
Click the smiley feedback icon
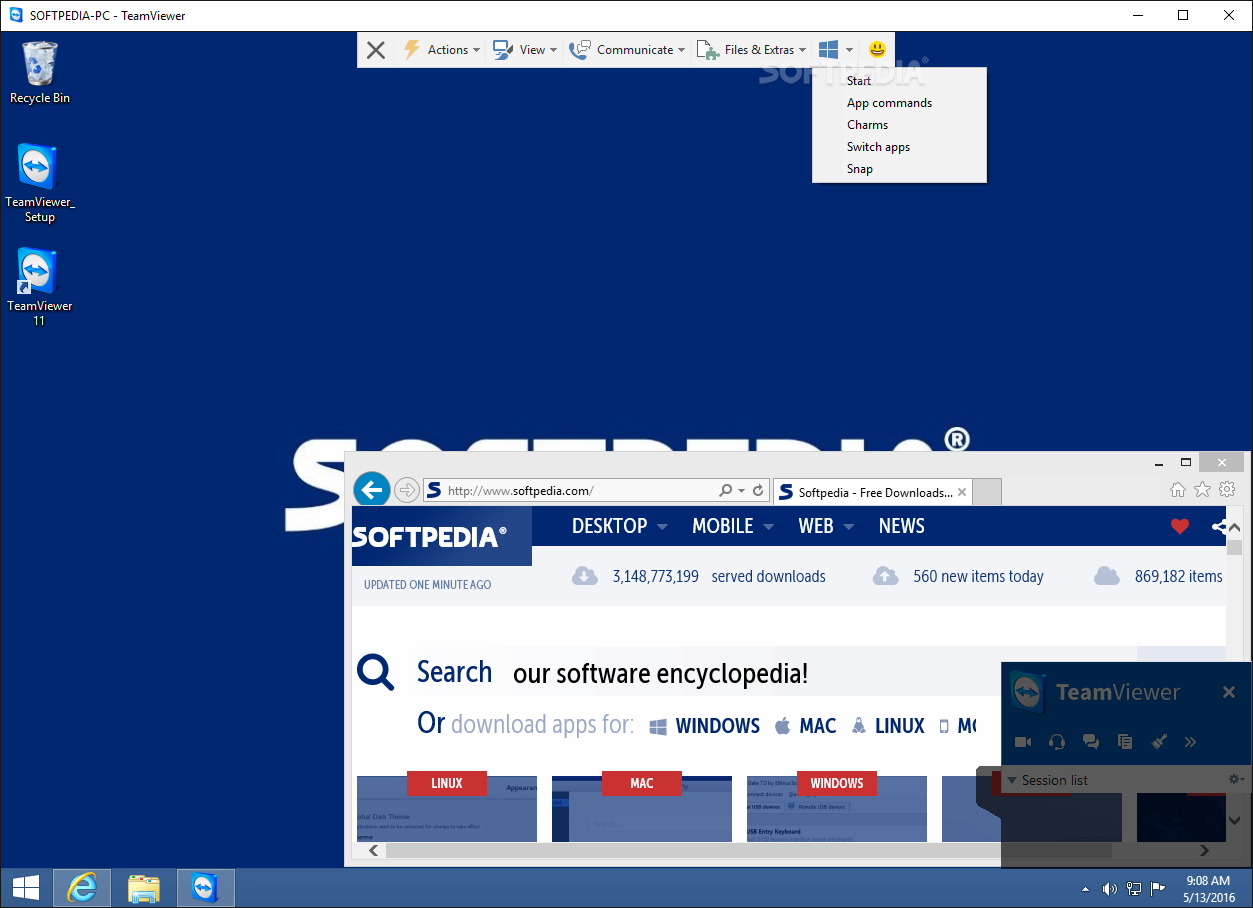pyautogui.click(x=877, y=49)
